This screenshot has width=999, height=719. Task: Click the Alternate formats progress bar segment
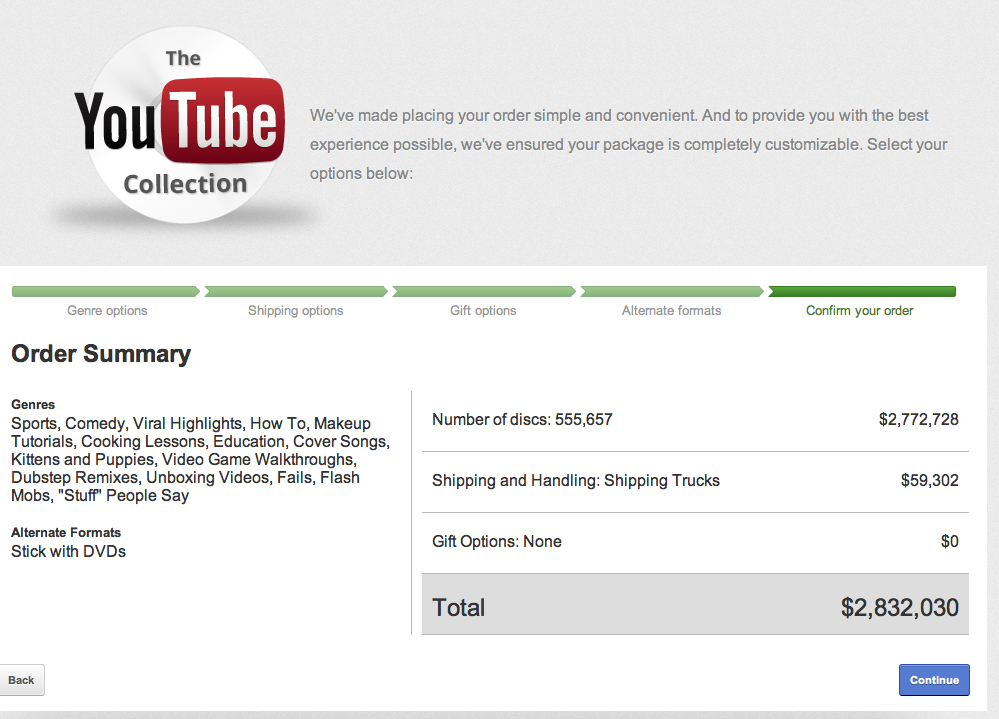[672, 292]
